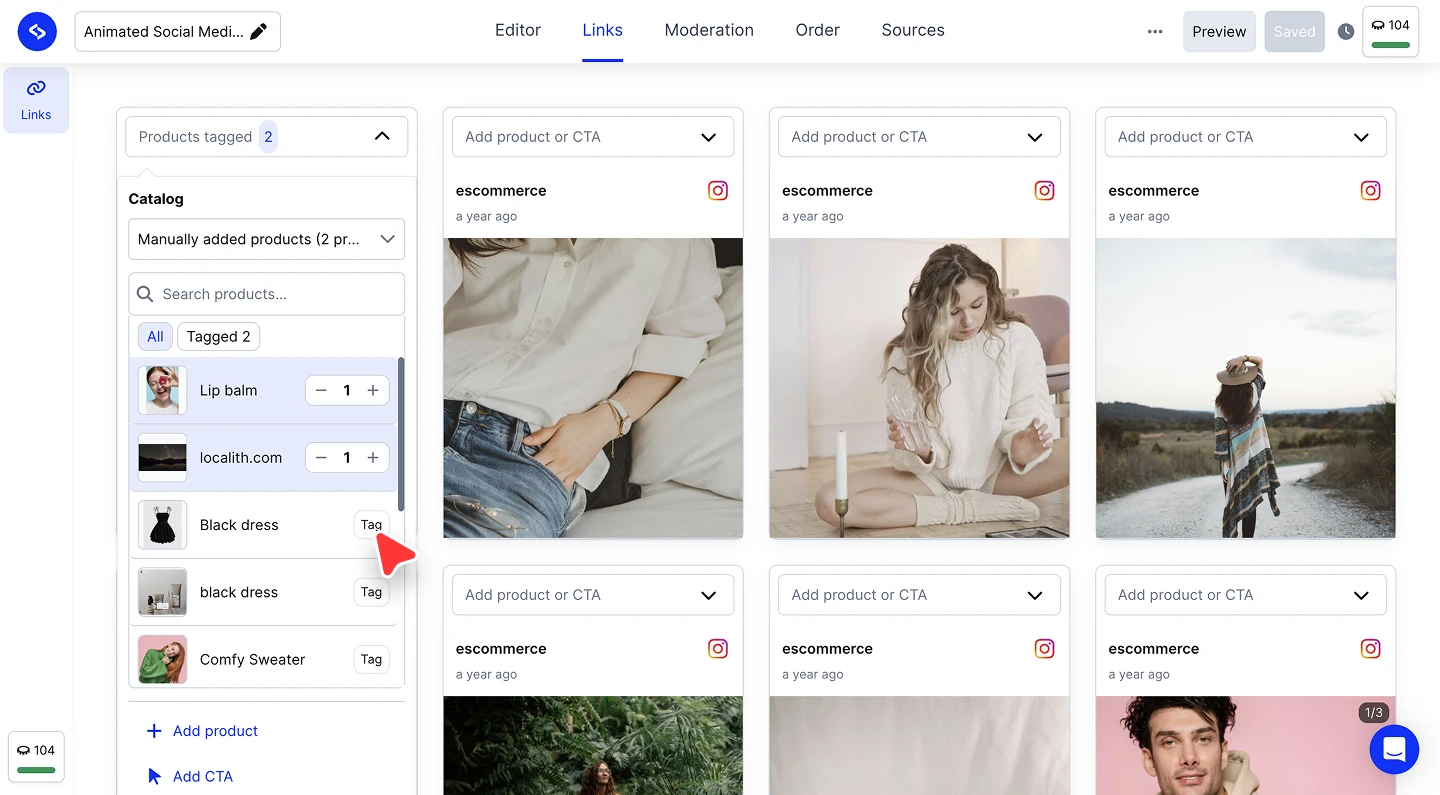
Task: Open the Manually added products catalog dropdown
Action: (x=266, y=240)
